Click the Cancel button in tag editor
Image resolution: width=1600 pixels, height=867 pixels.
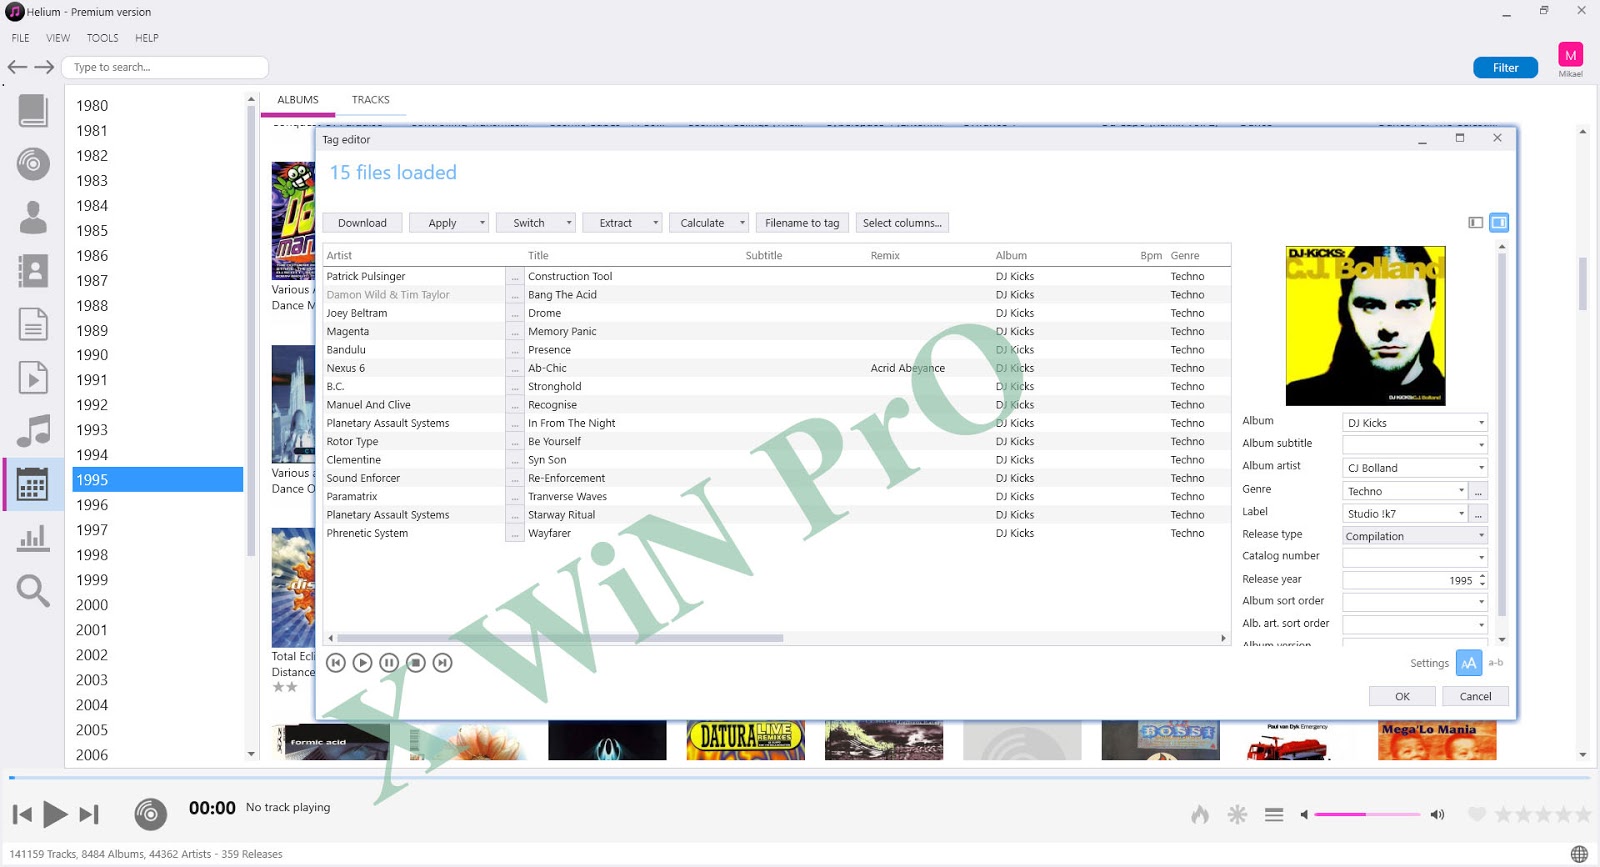pos(1475,696)
